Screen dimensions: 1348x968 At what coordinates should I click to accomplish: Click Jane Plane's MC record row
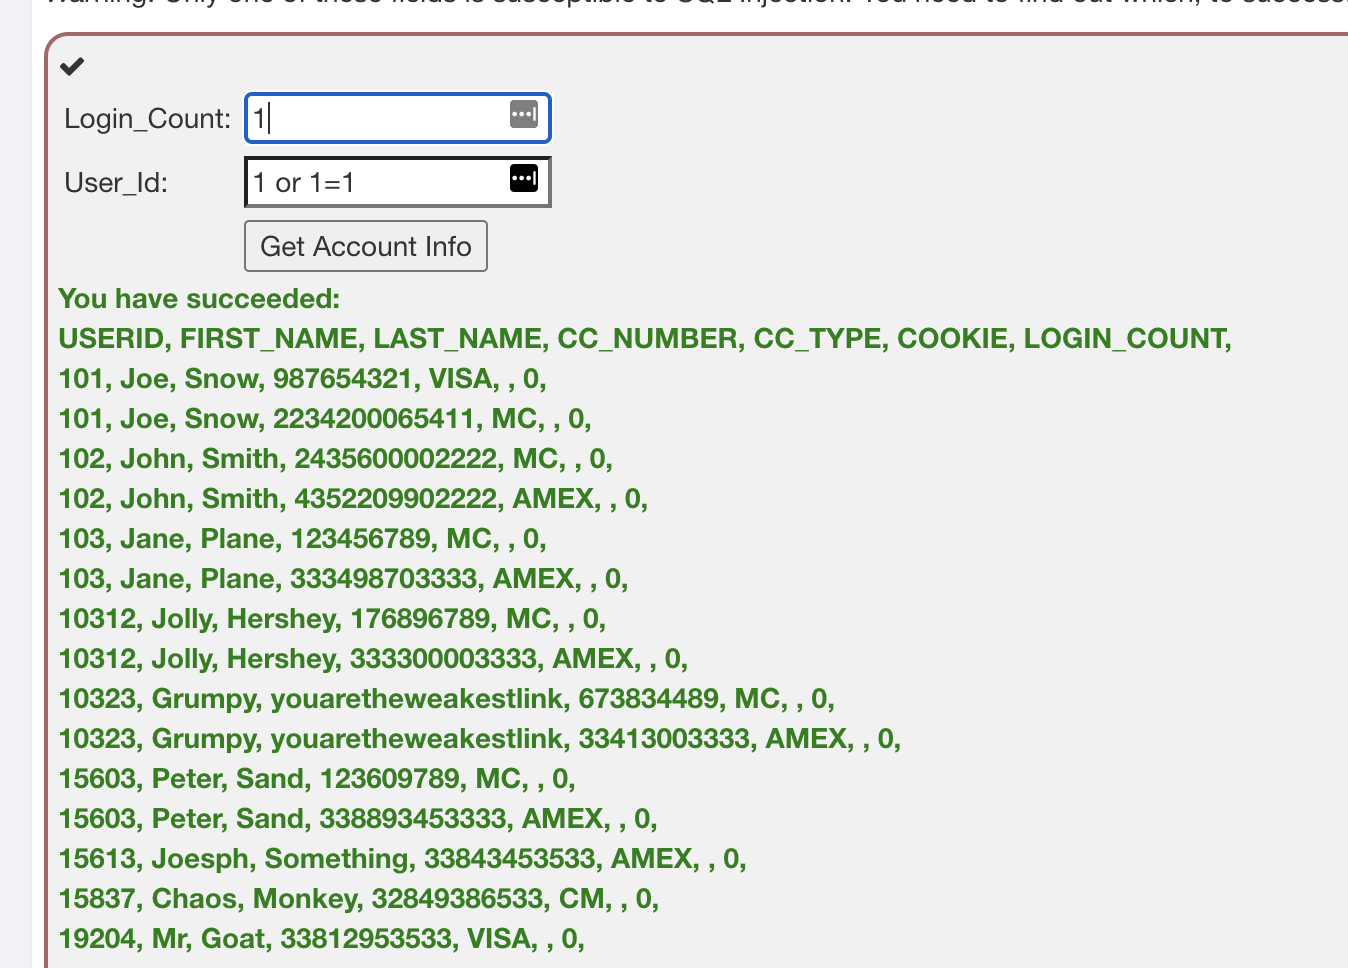click(x=302, y=539)
